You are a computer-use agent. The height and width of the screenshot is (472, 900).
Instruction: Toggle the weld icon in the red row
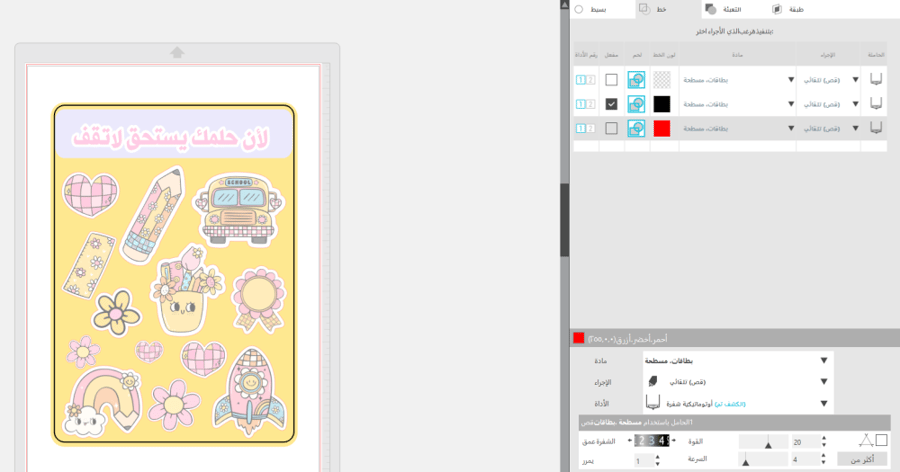[636, 128]
